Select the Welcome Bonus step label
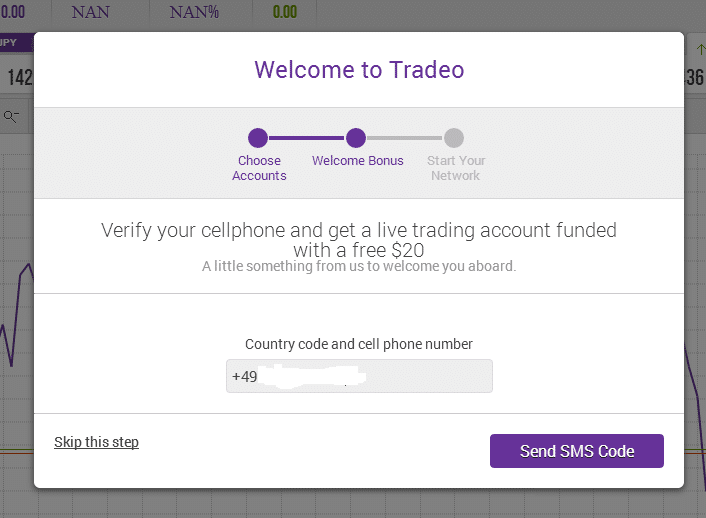The width and height of the screenshot is (706, 518). 357,161
